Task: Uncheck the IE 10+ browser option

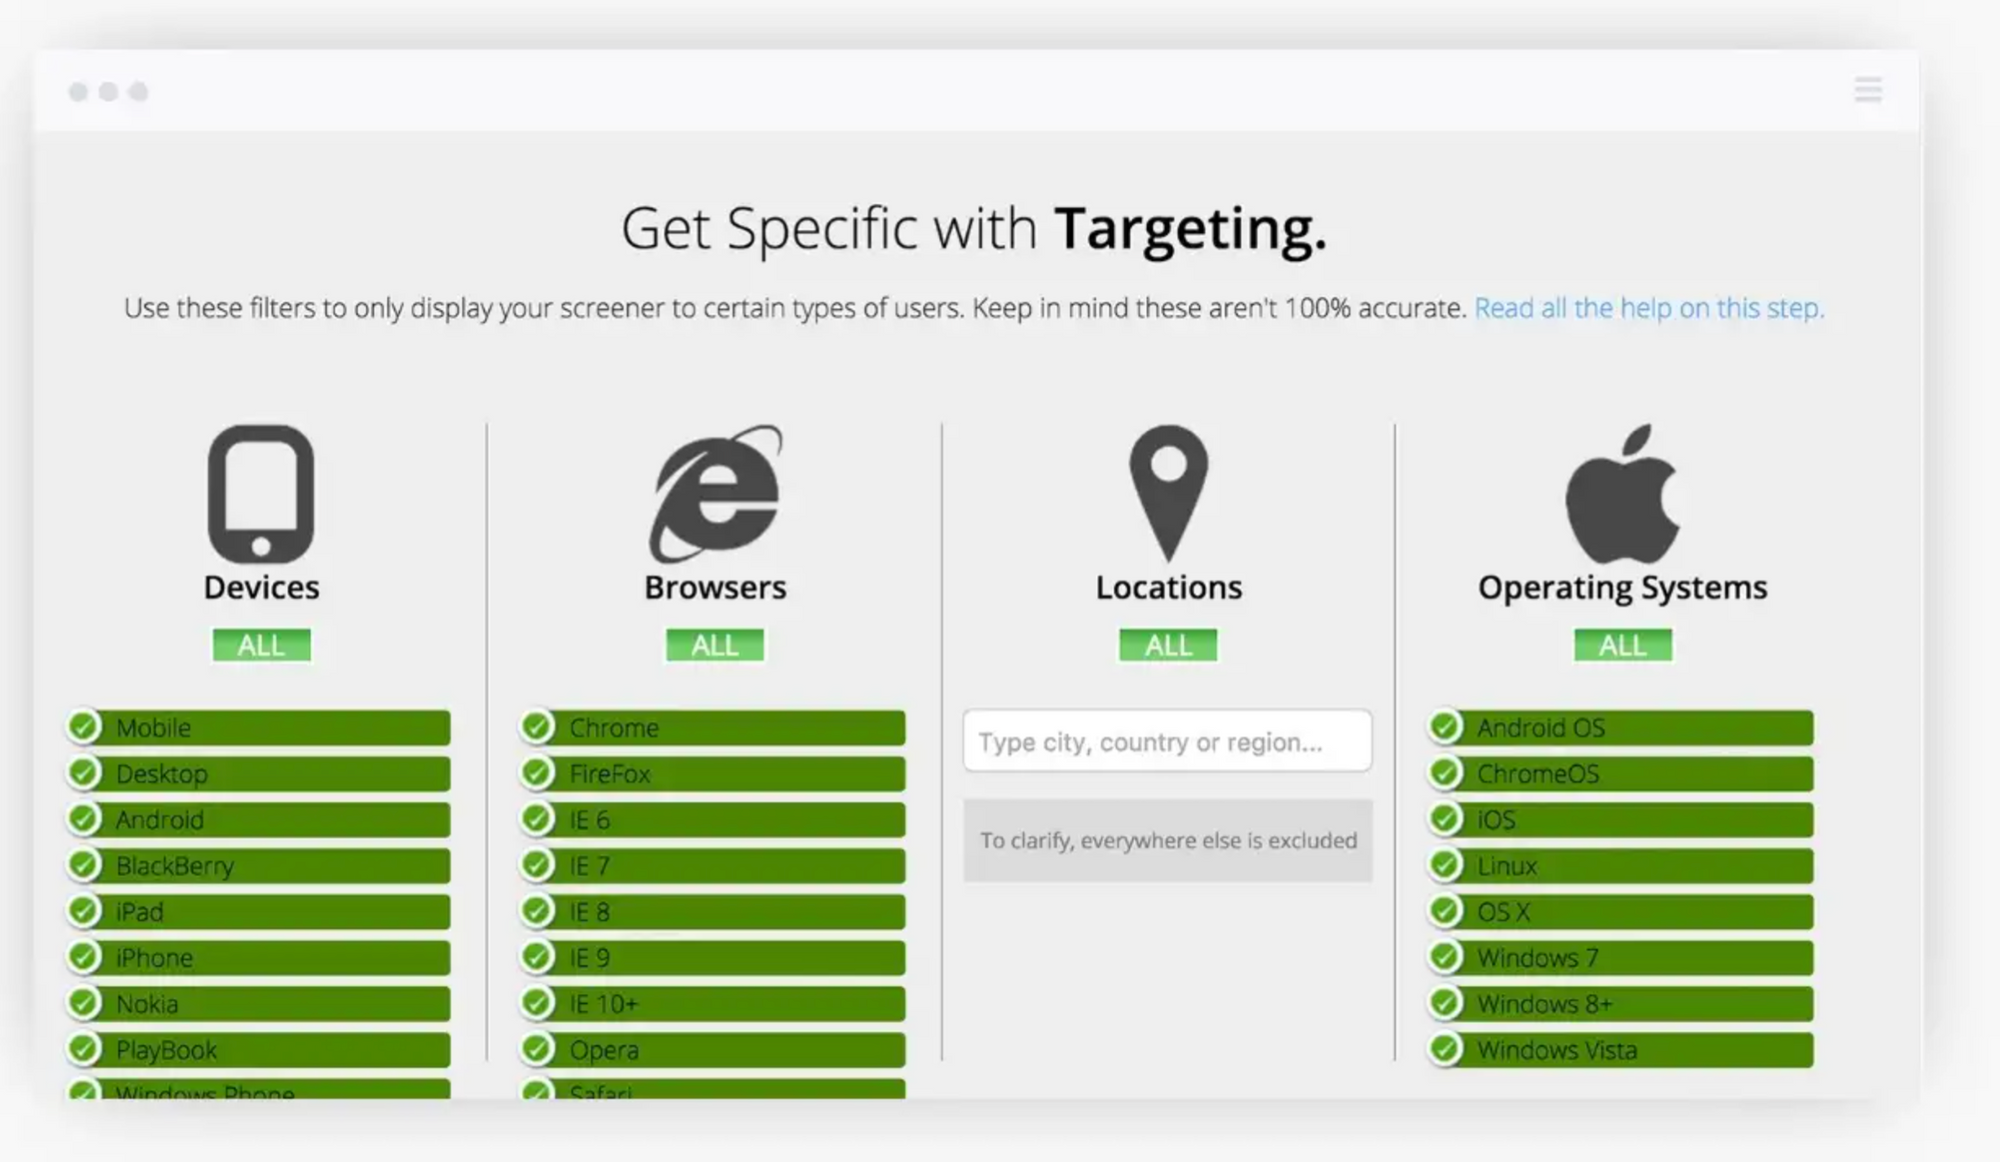Action: [714, 1004]
